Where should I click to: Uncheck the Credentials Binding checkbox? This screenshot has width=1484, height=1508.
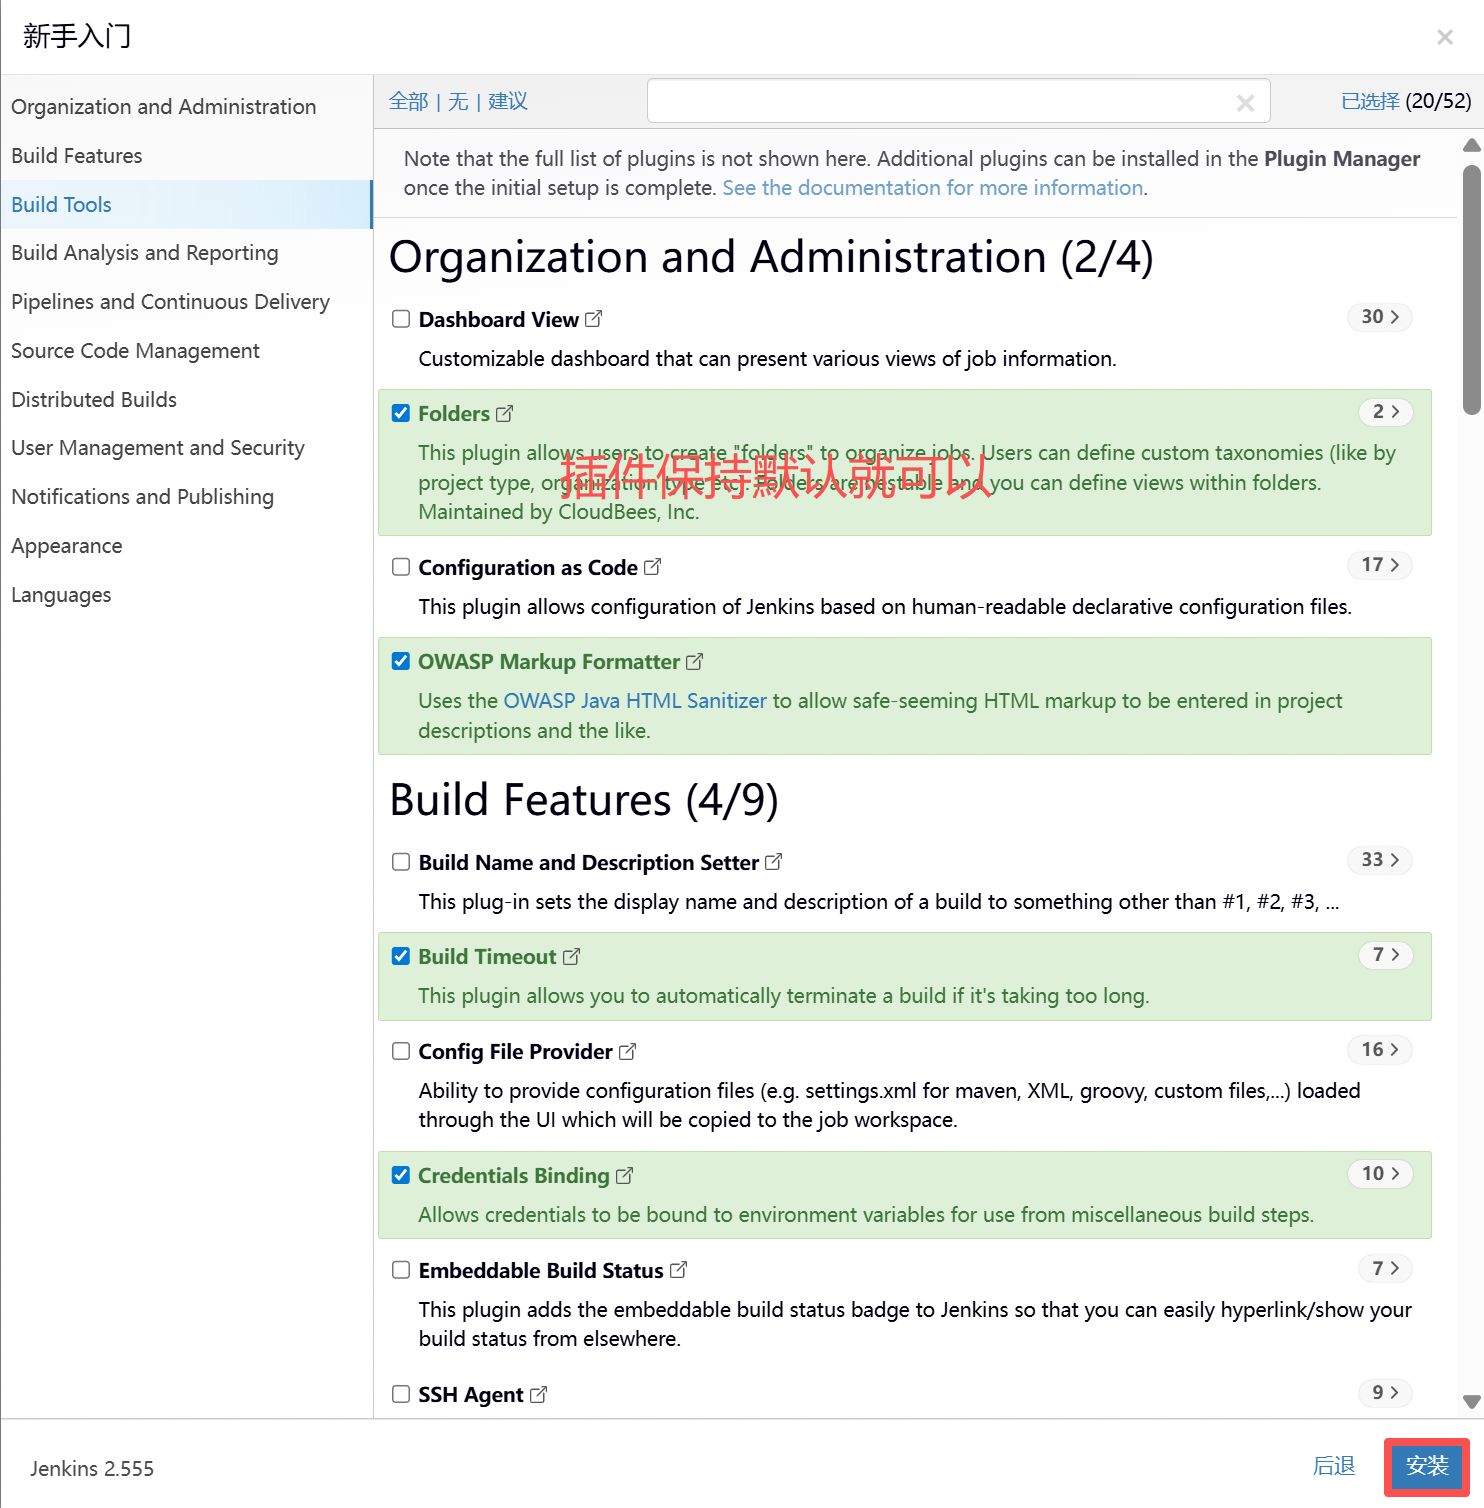[x=401, y=1175]
